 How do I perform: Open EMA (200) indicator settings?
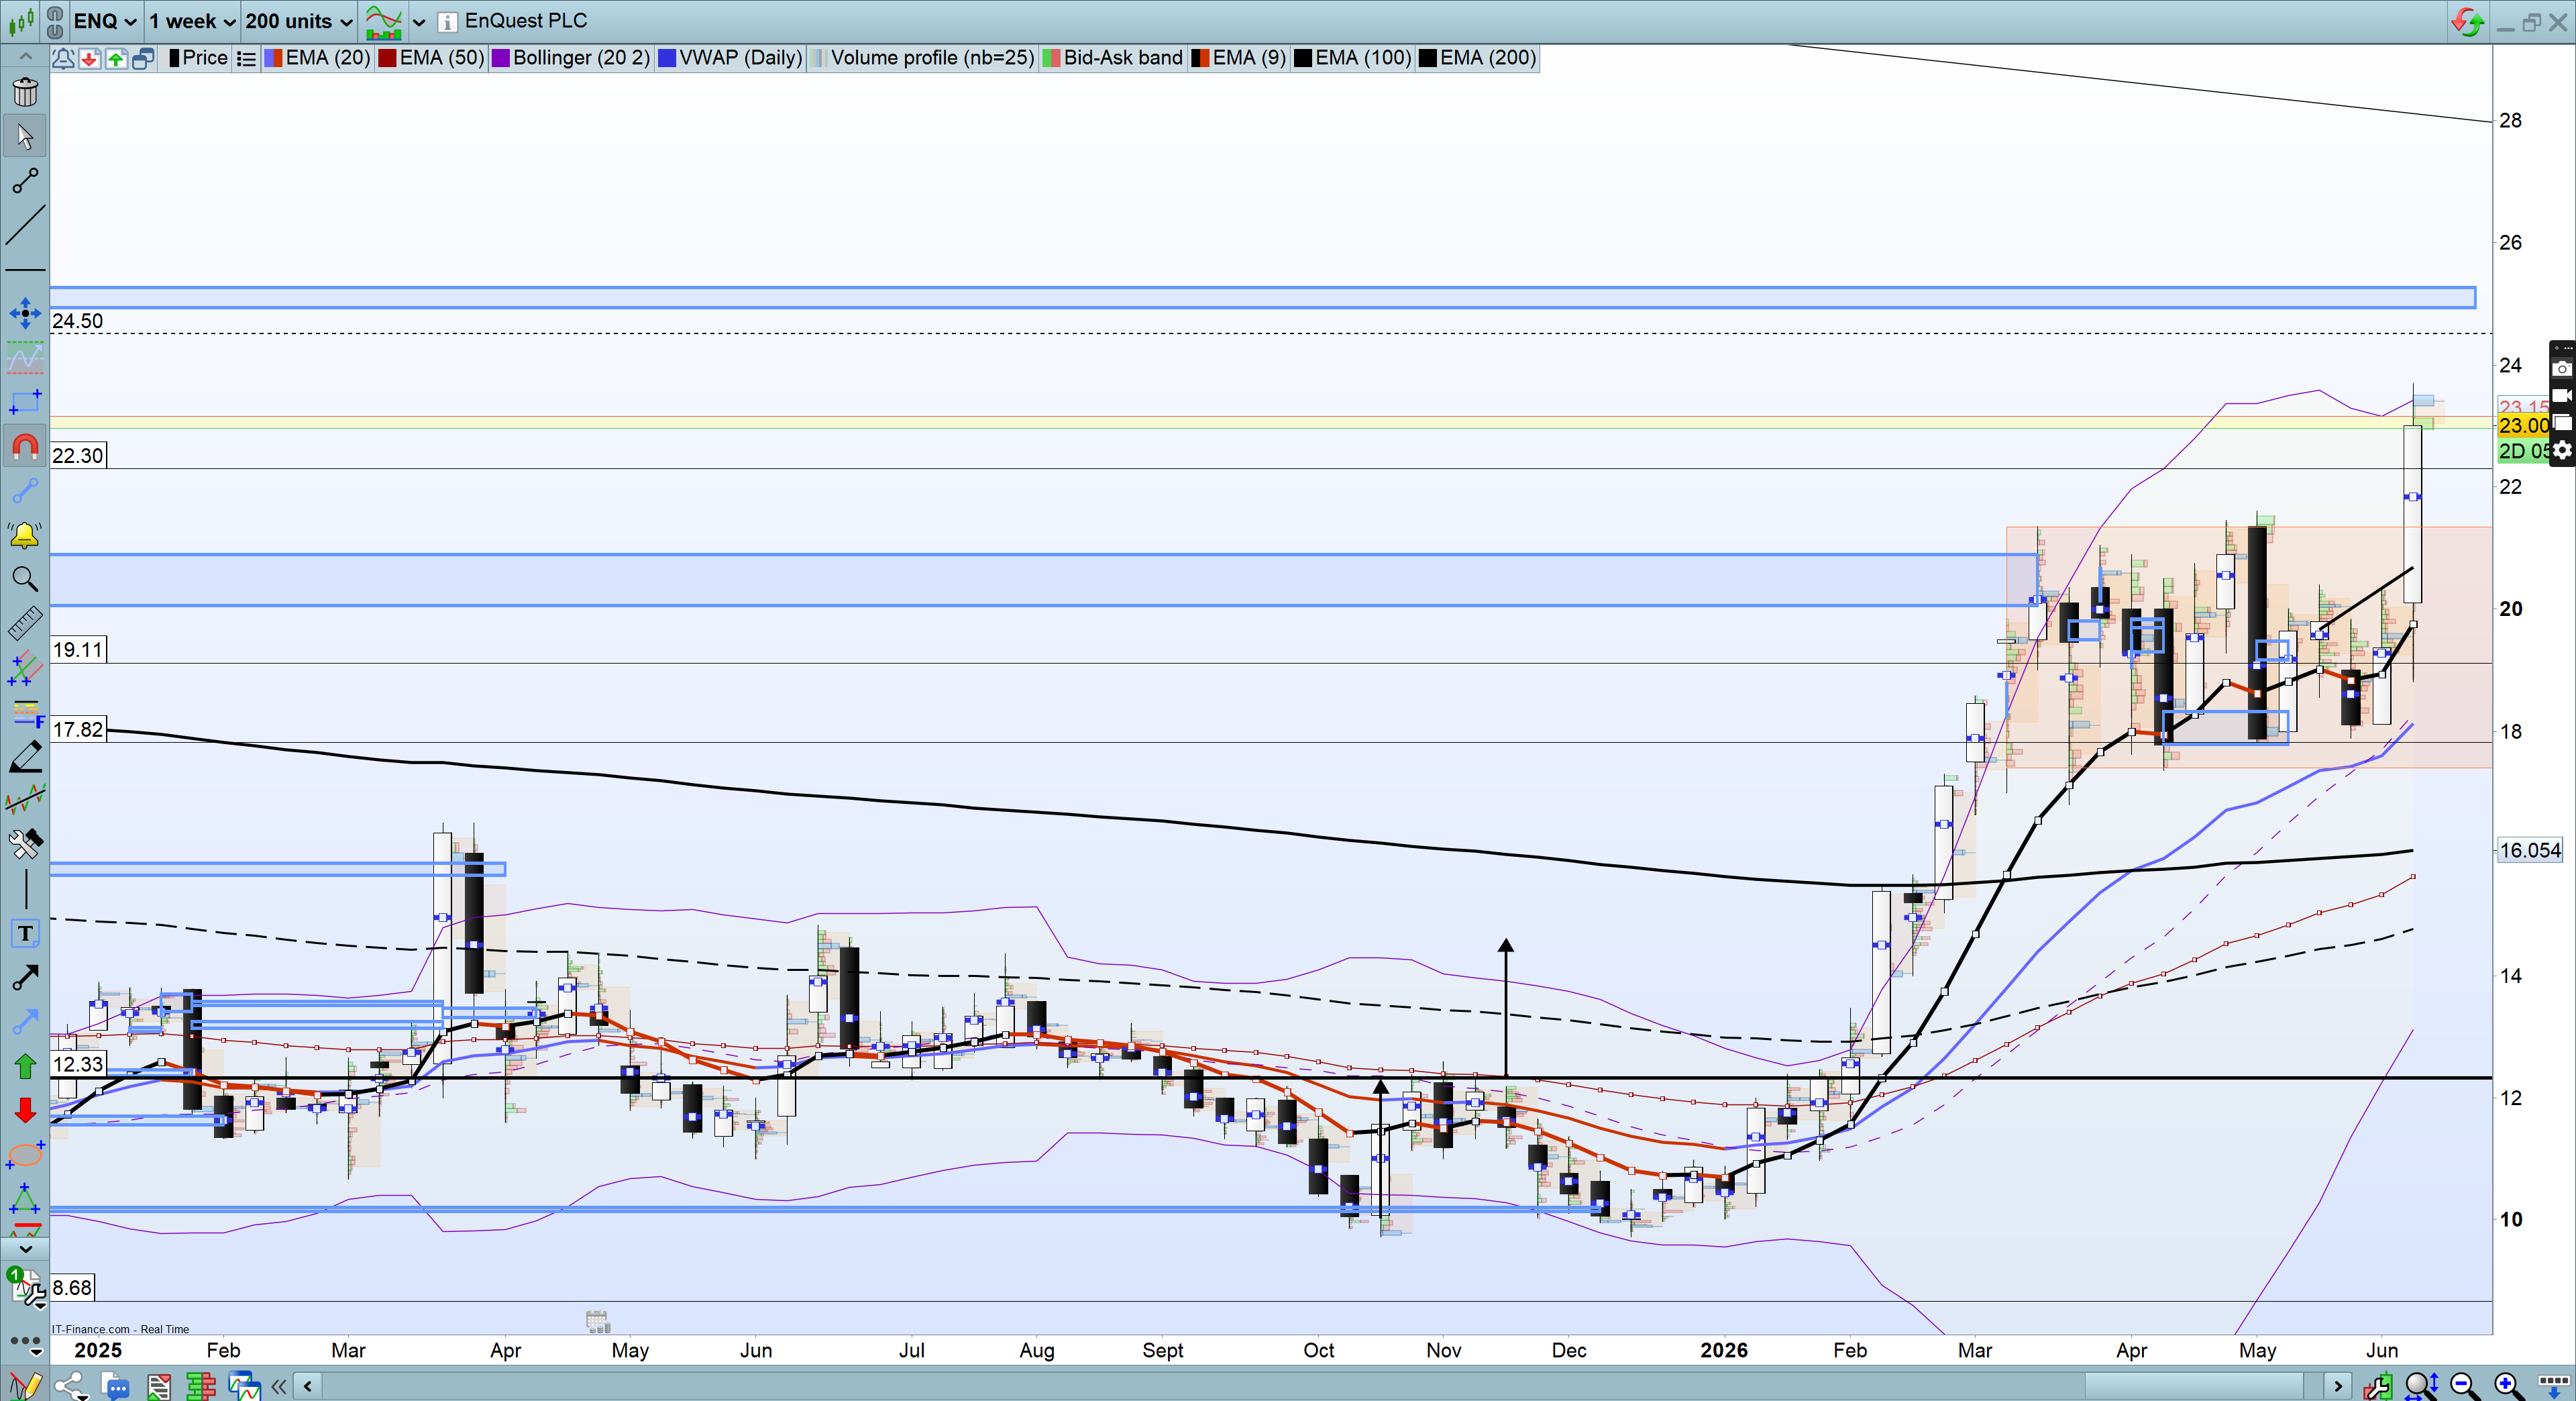(1478, 58)
